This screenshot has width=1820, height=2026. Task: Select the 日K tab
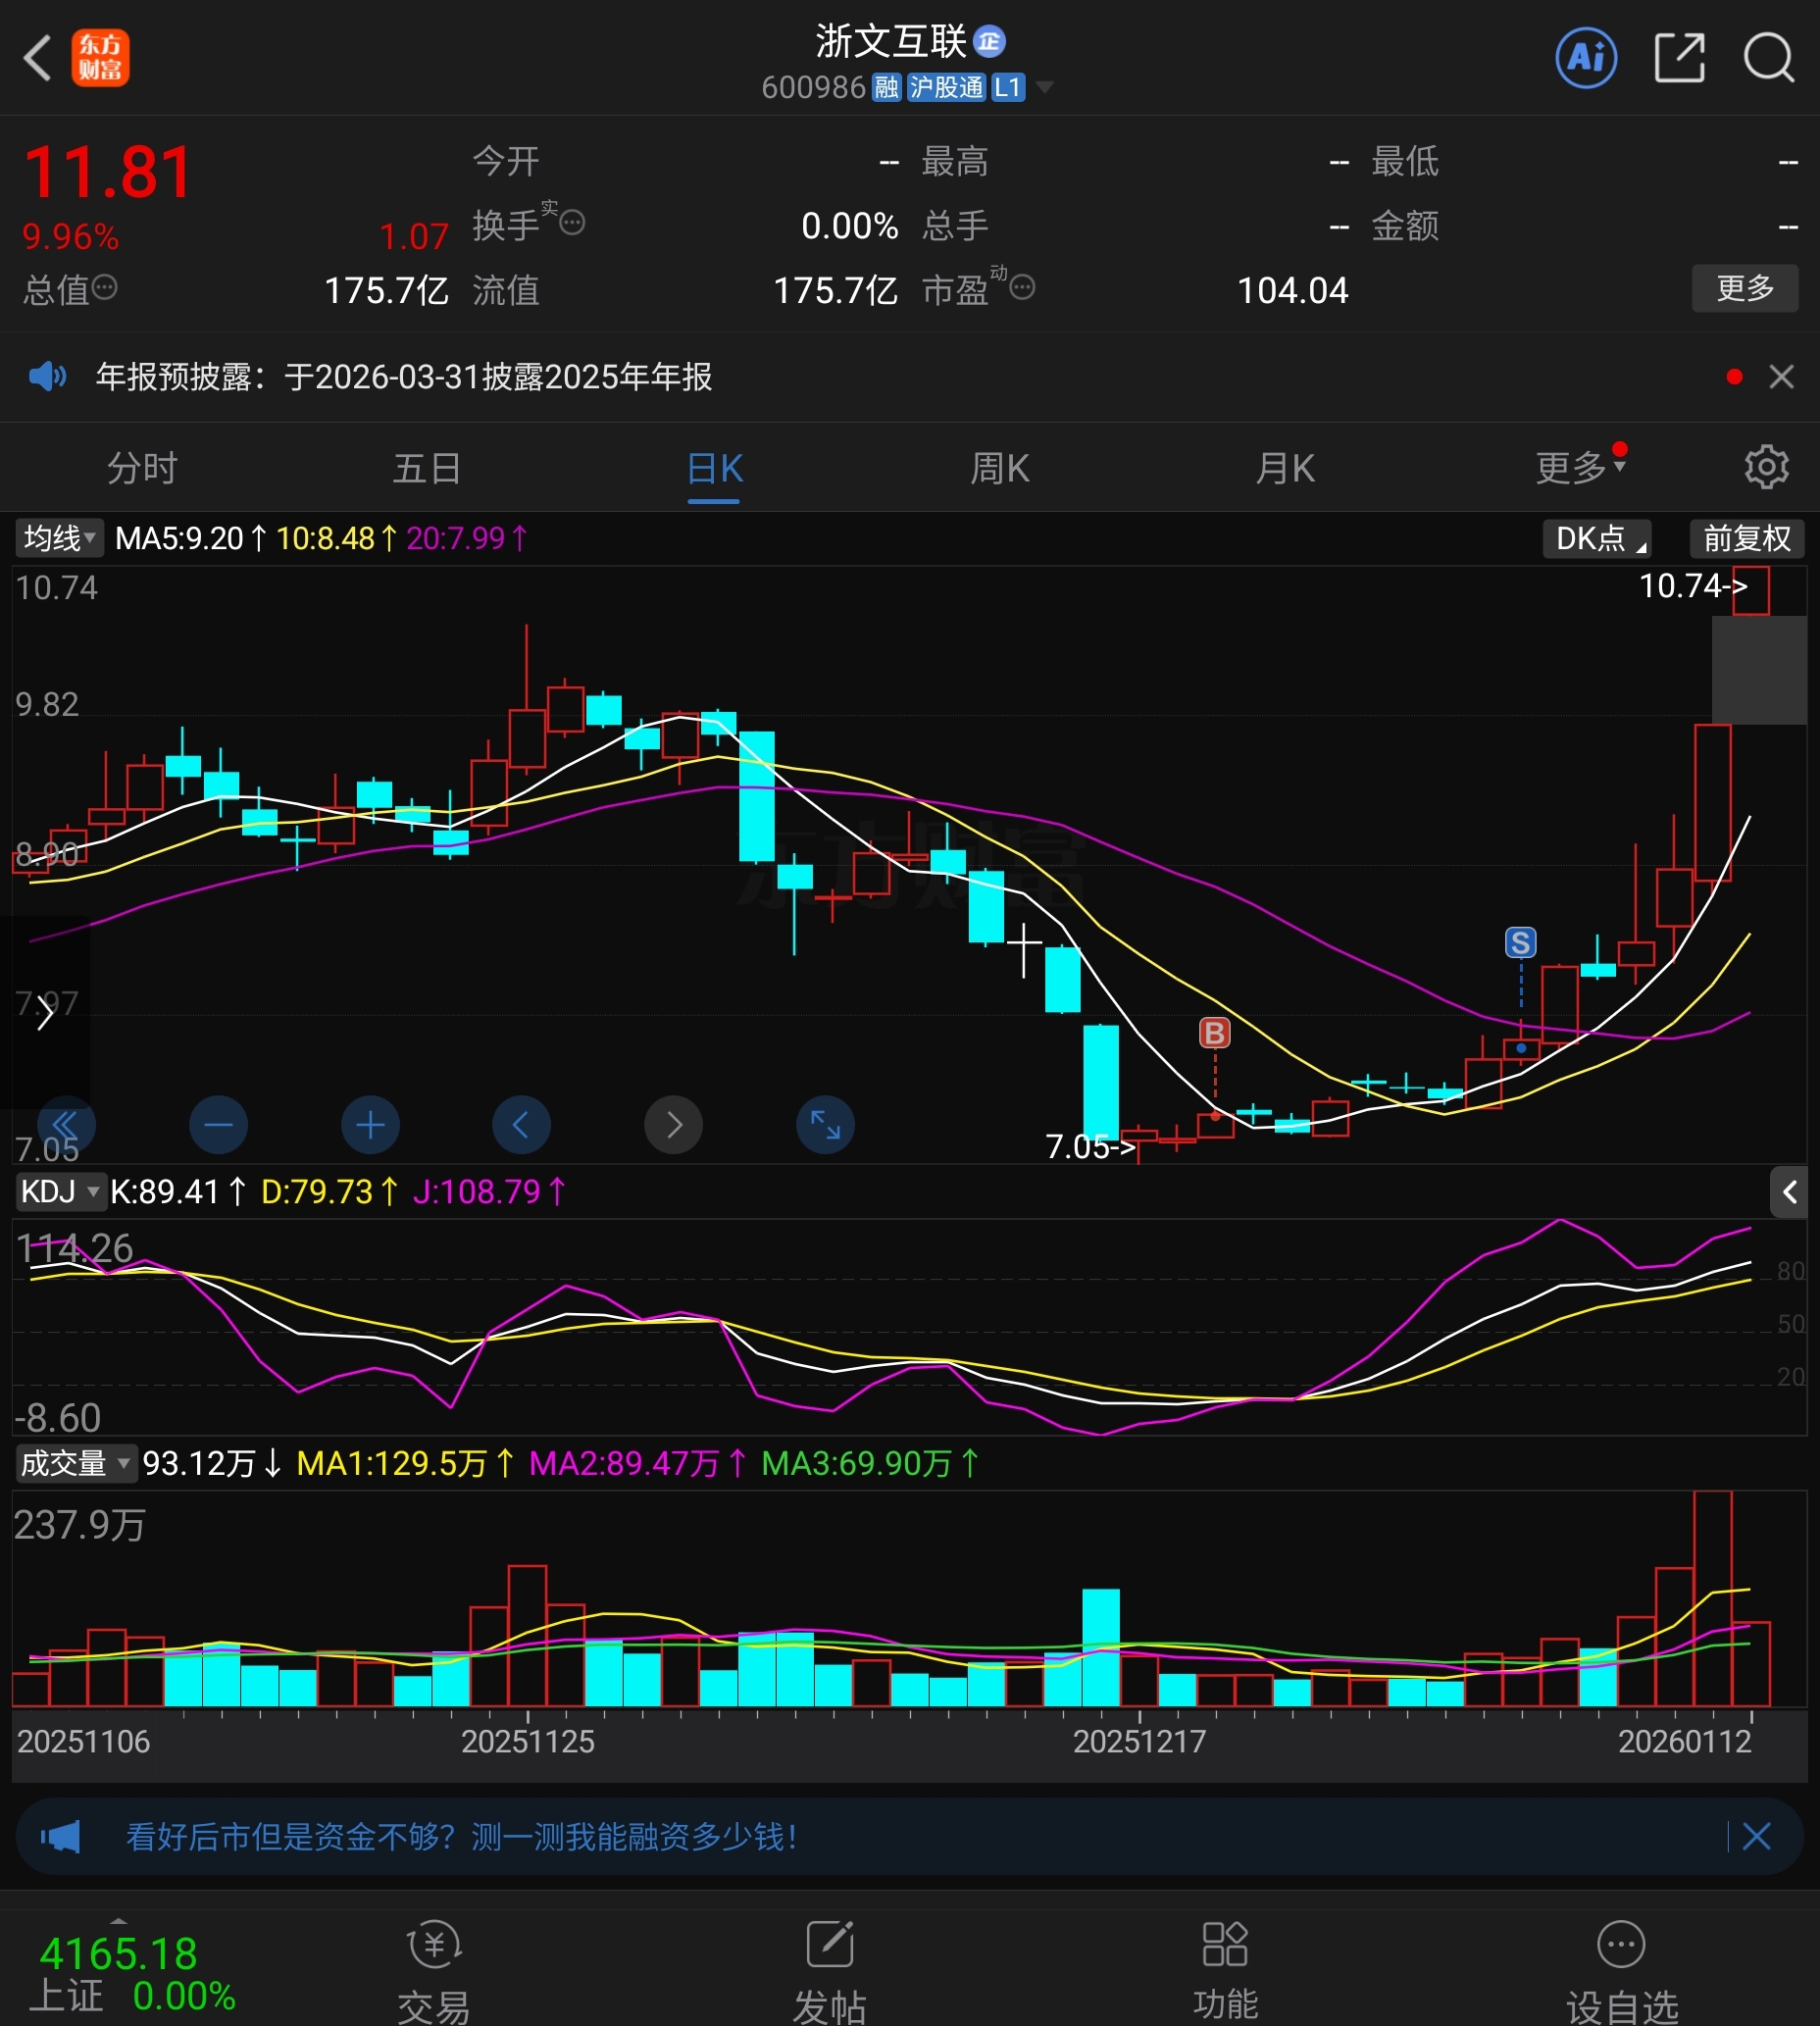pyautogui.click(x=714, y=467)
